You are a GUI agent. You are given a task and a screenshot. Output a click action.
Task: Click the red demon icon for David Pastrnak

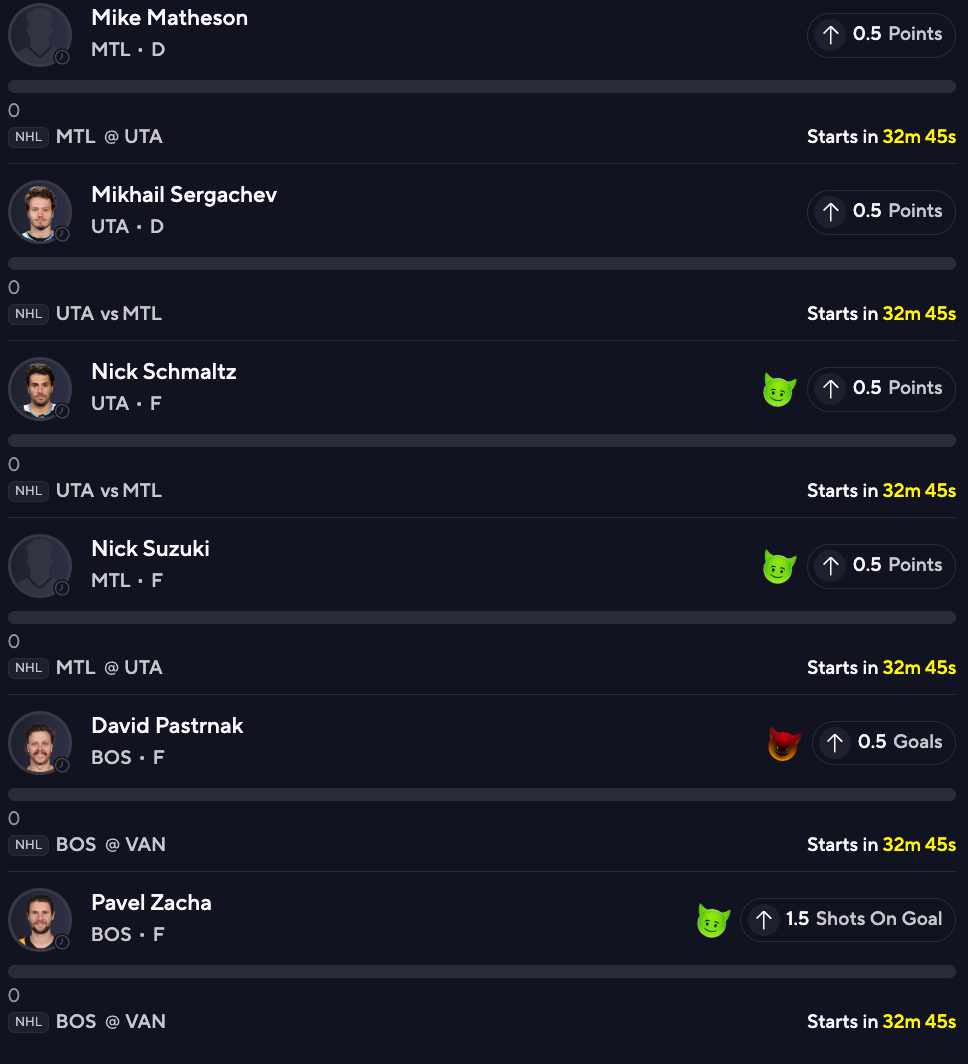tap(784, 743)
